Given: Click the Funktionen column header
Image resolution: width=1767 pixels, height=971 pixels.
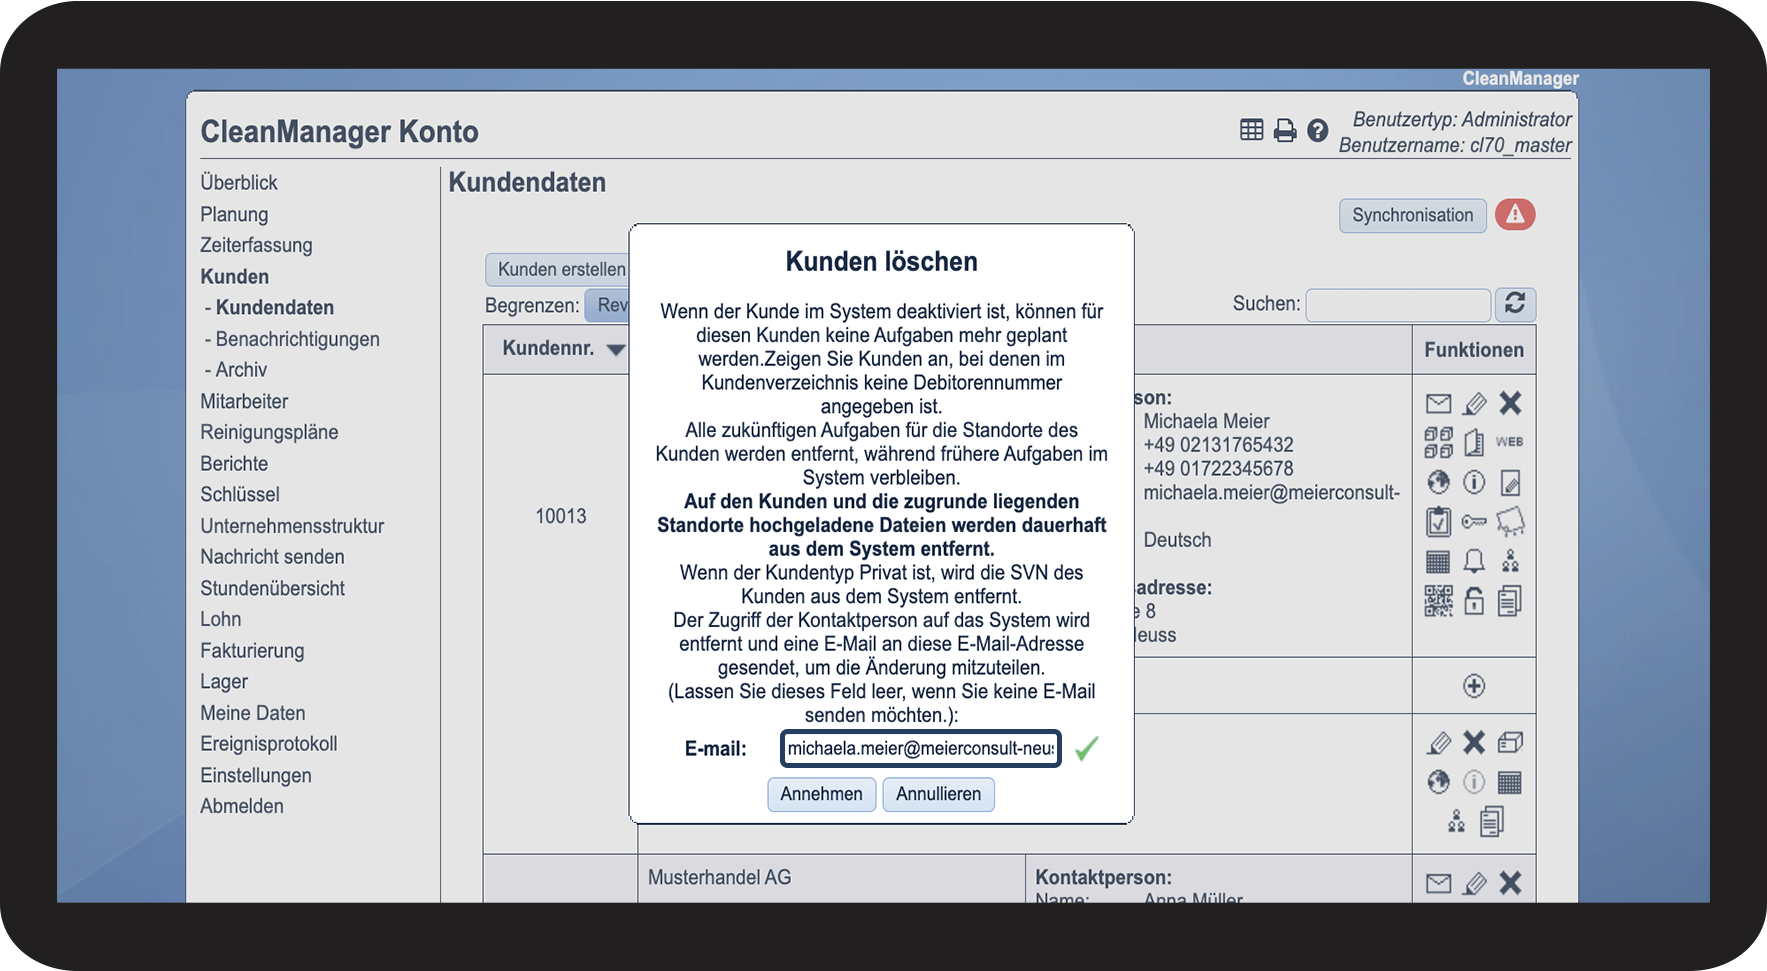Looking at the screenshot, I should point(1474,350).
